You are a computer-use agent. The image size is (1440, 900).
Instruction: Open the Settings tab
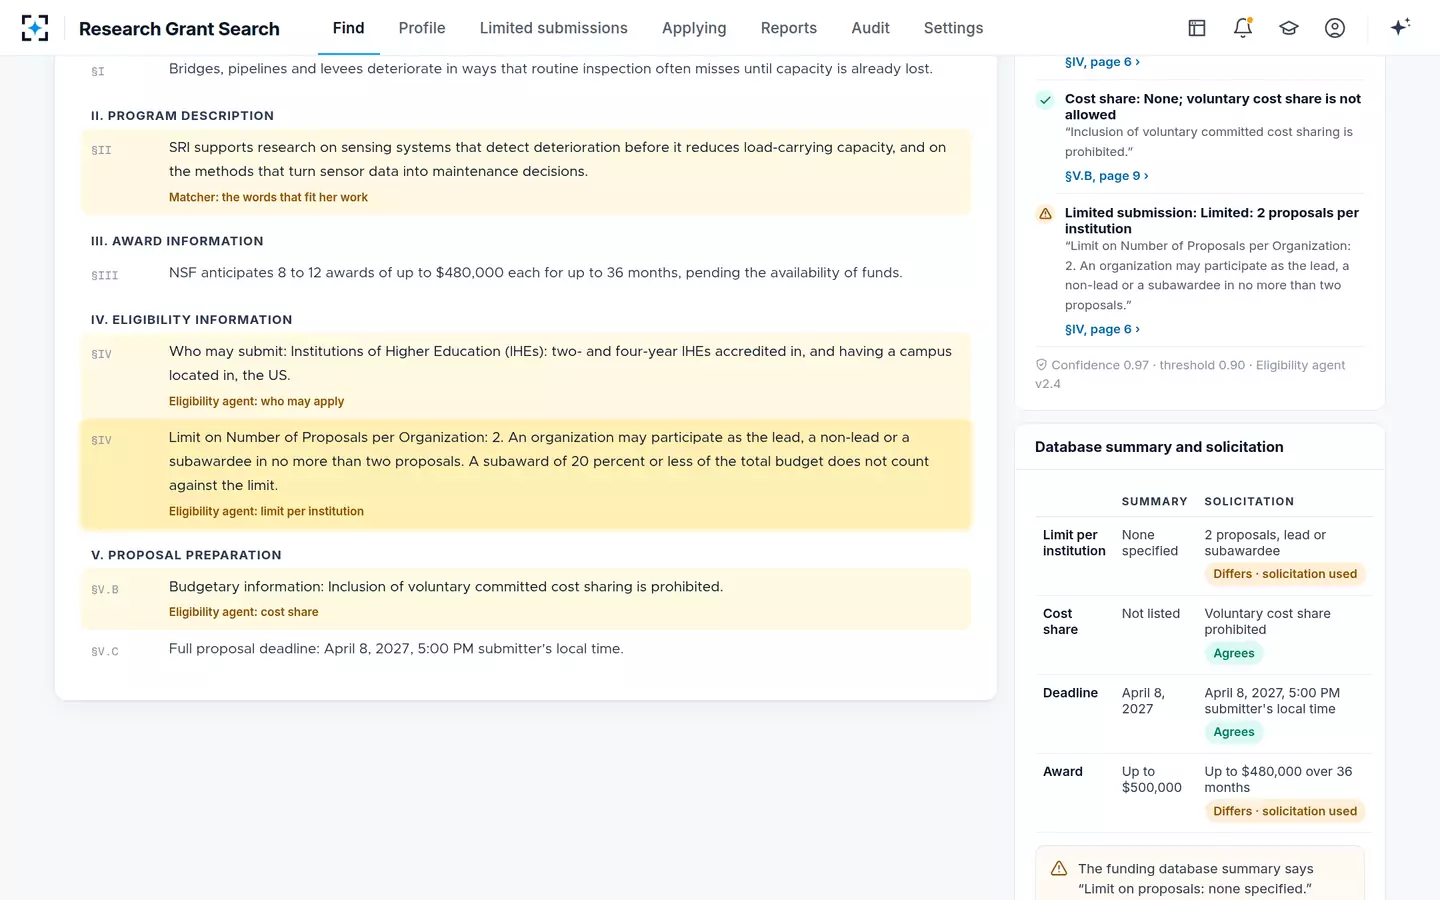[x=953, y=28]
